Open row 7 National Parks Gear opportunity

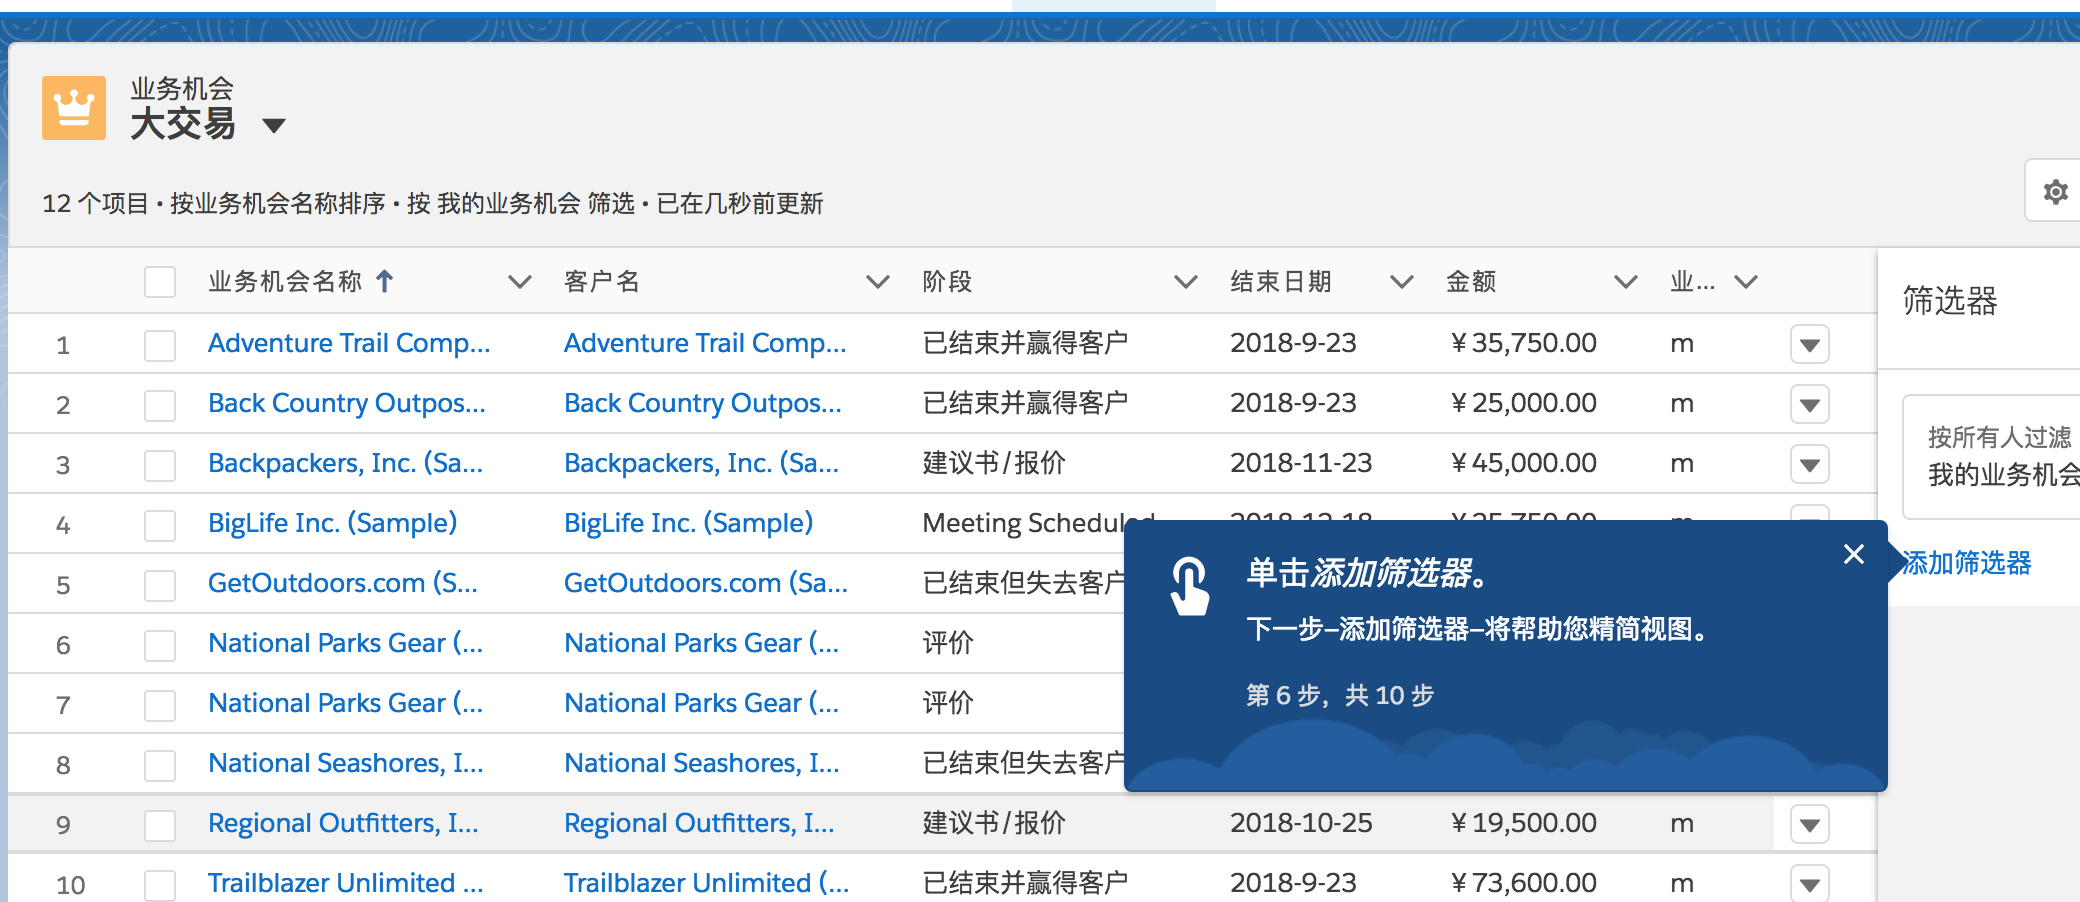(345, 703)
